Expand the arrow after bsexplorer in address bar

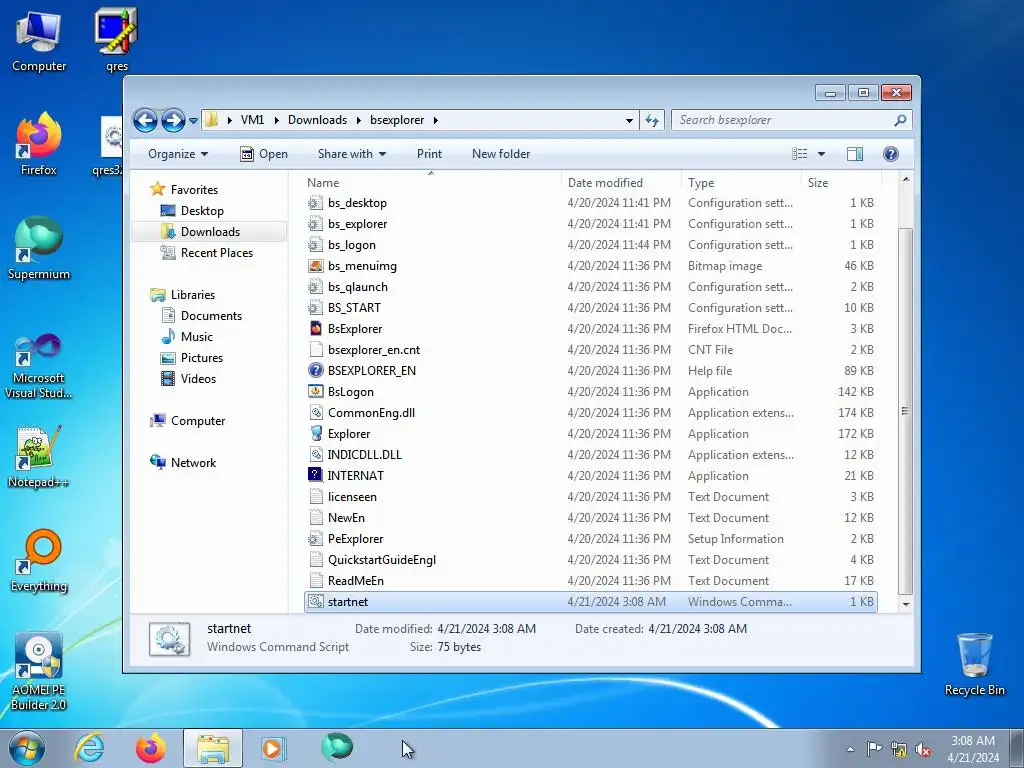coord(436,120)
